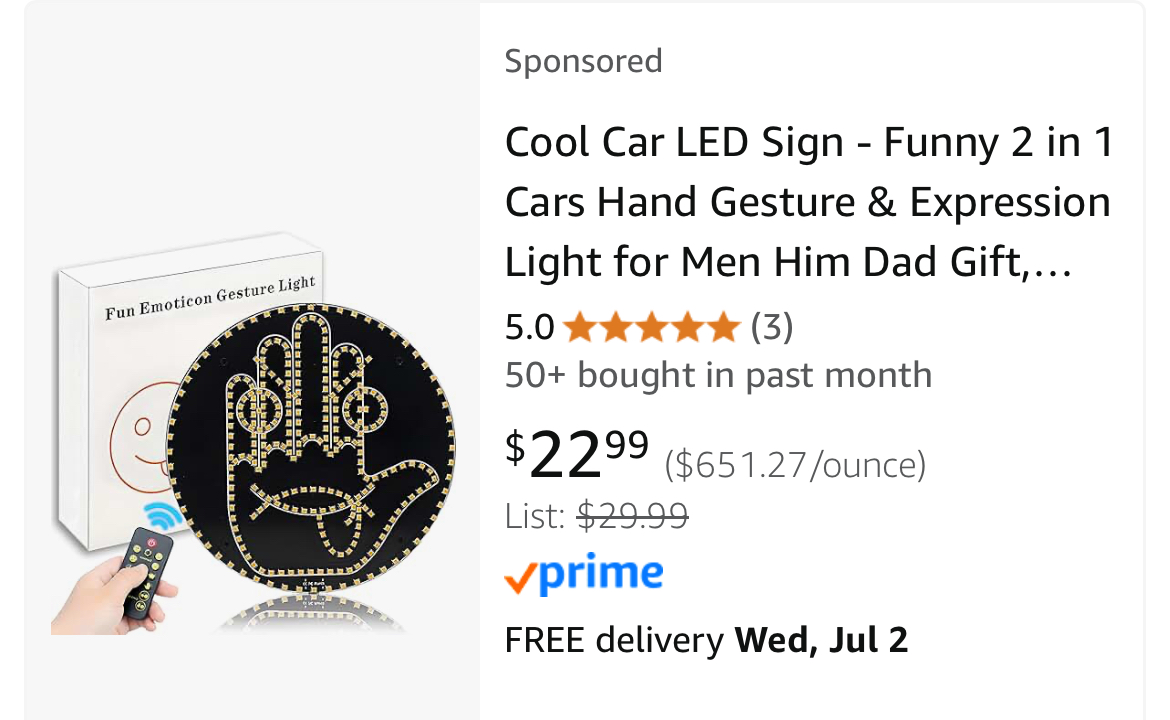Viewport: 1170px width, 720px height.
Task: Click the Sponsored label
Action: (x=584, y=61)
